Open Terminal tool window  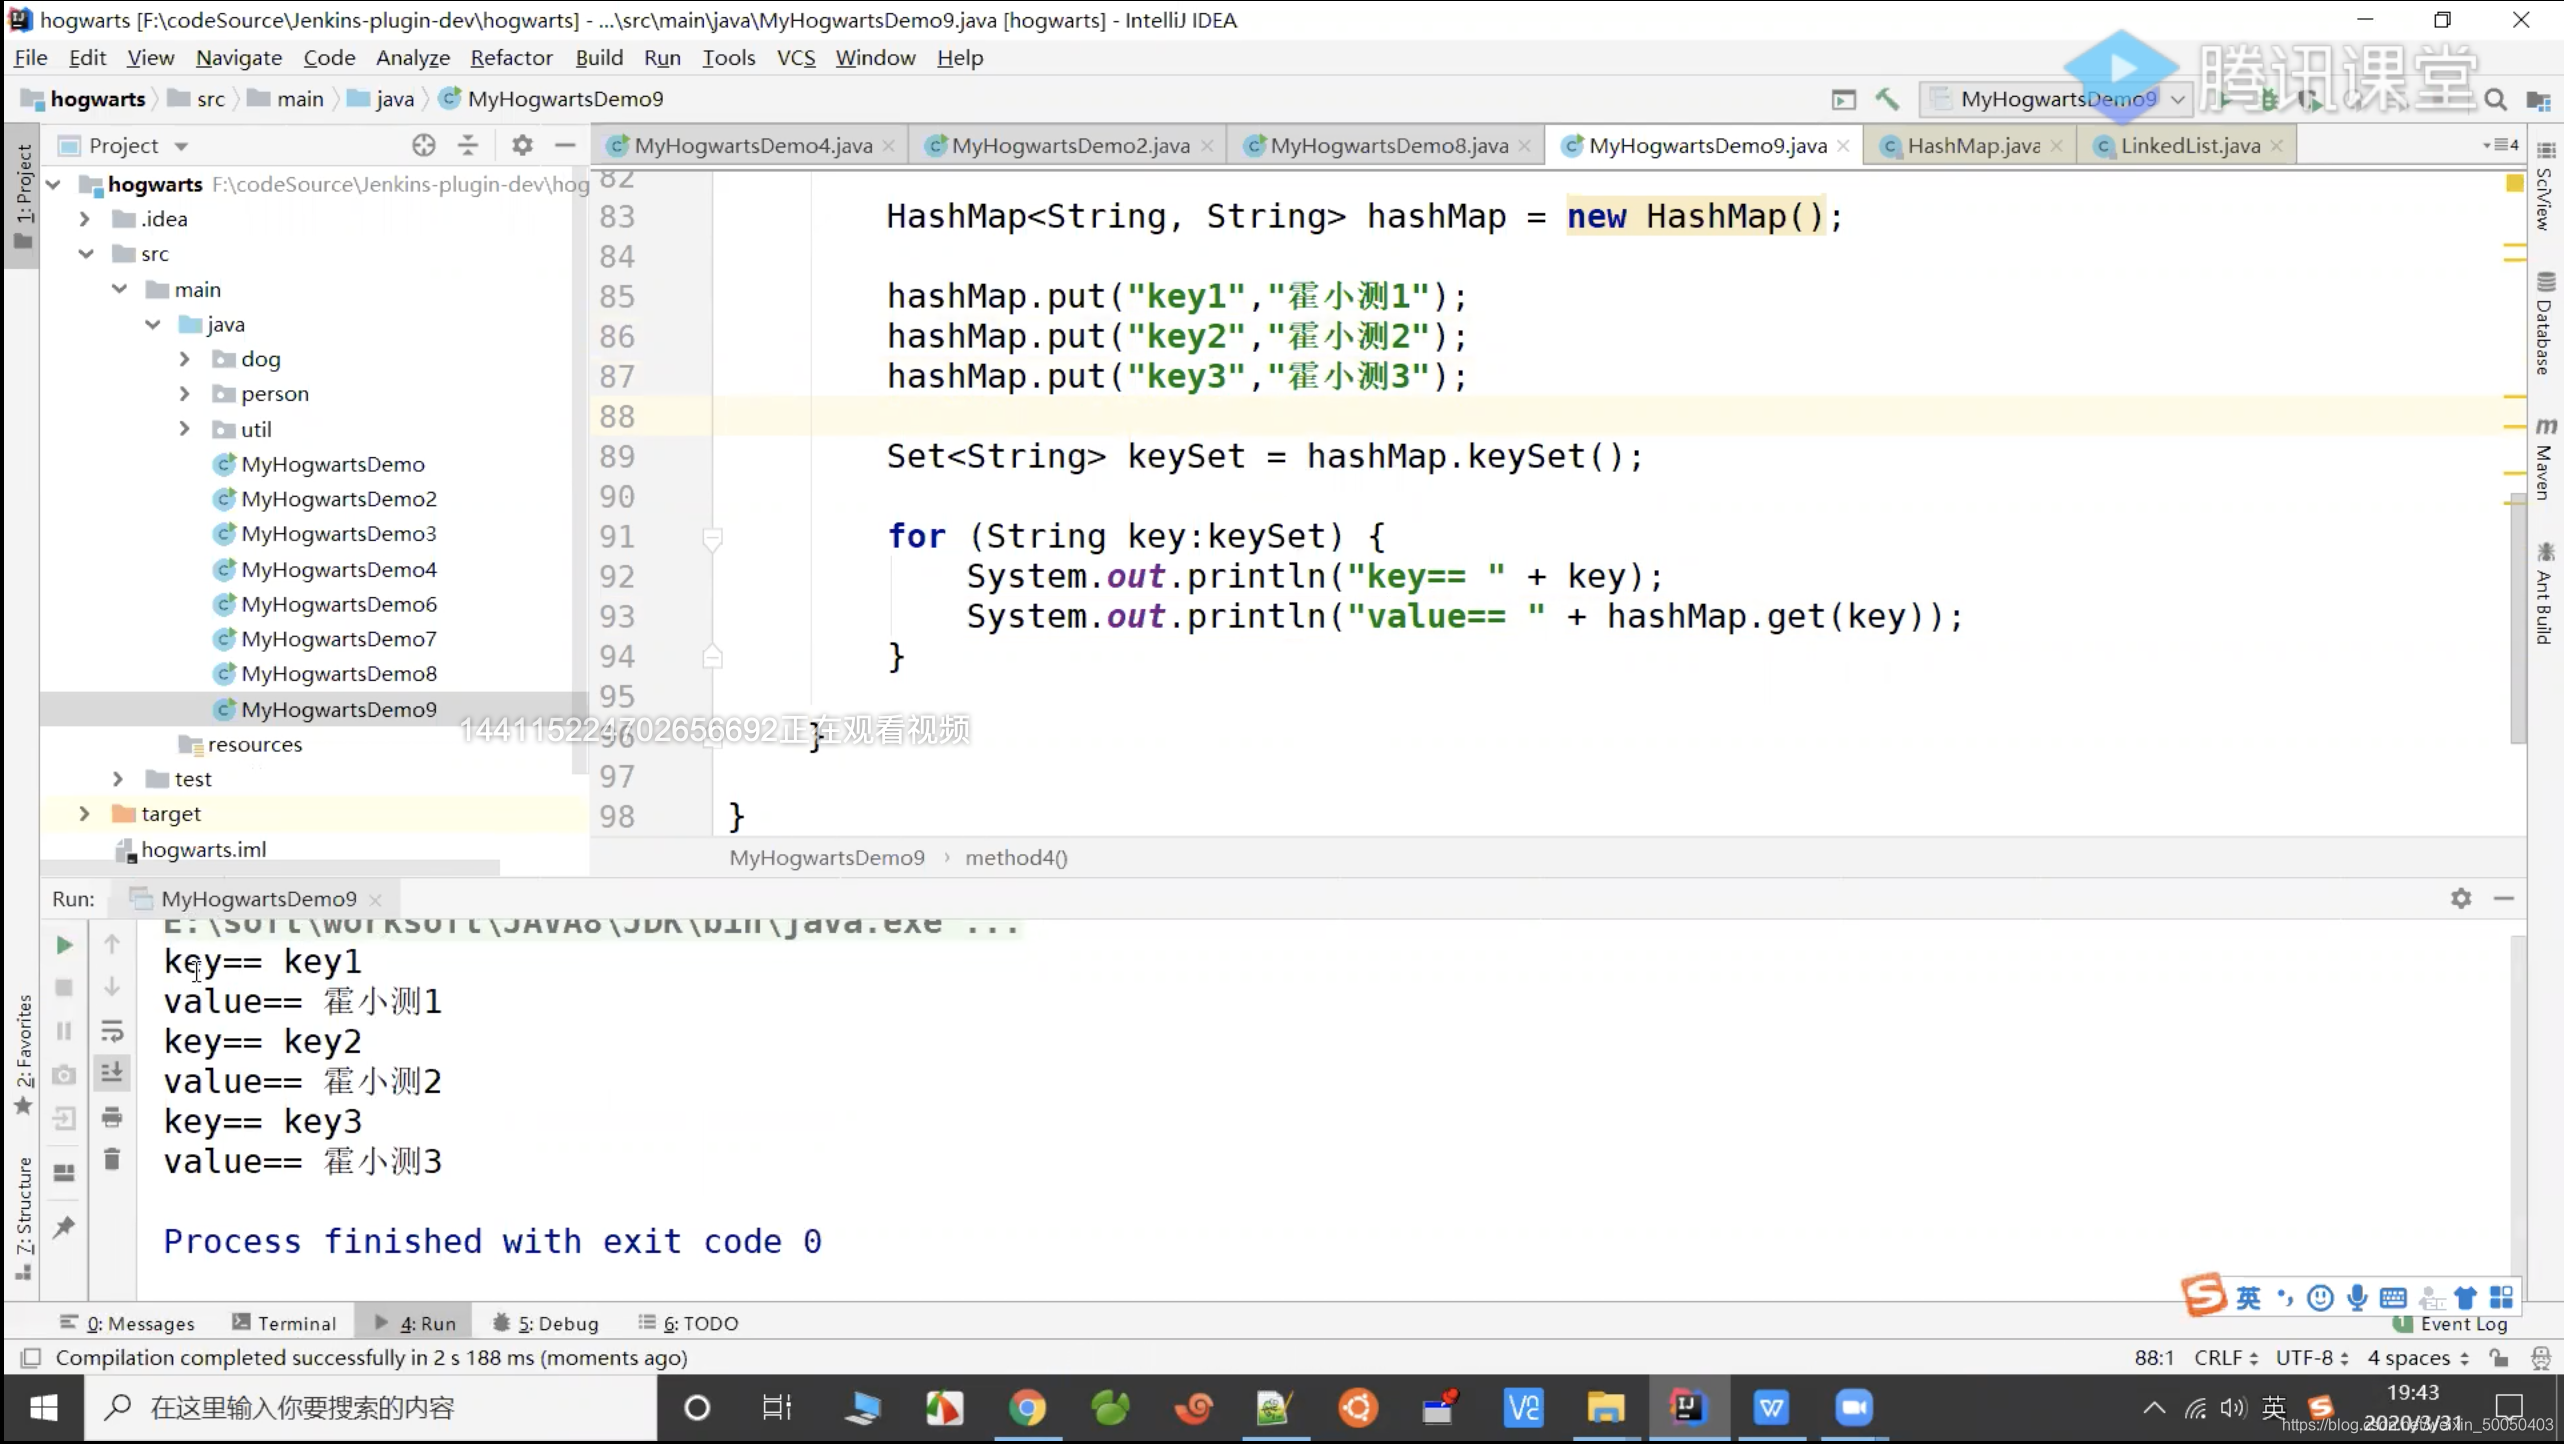coord(285,1323)
